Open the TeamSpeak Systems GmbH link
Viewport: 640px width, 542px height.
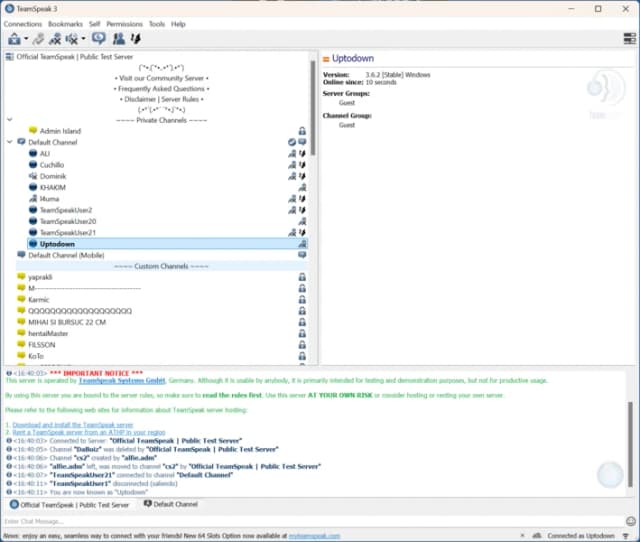(122, 380)
